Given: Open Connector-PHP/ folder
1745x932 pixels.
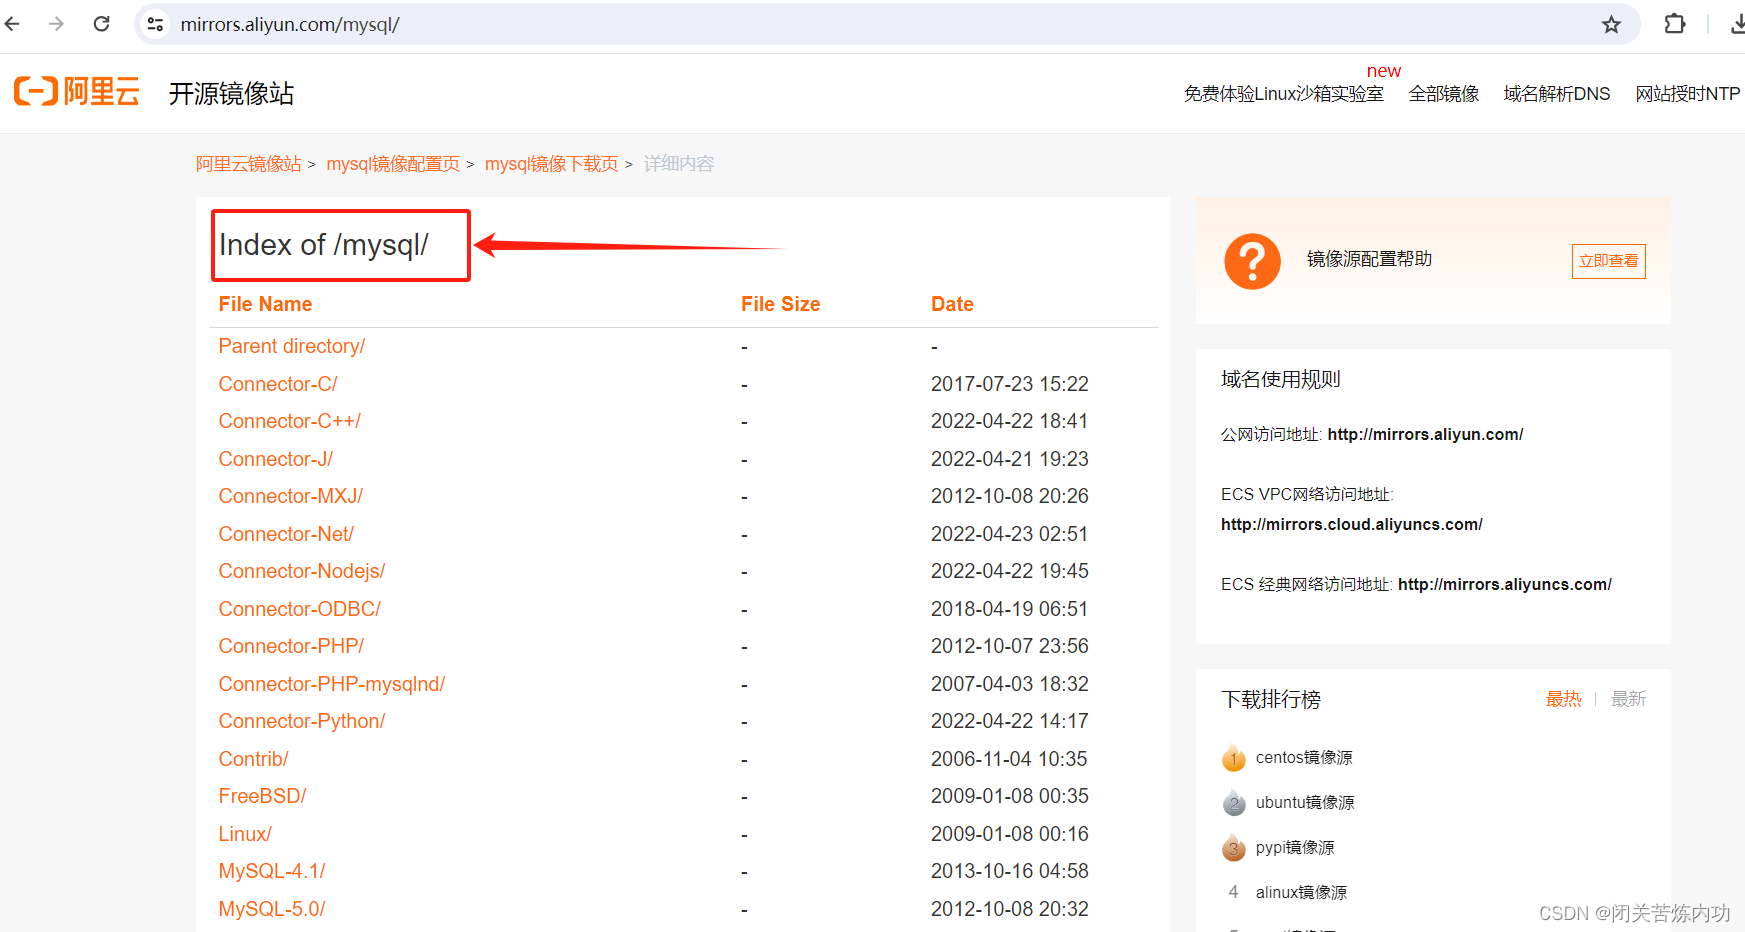Looking at the screenshot, I should tap(292, 646).
